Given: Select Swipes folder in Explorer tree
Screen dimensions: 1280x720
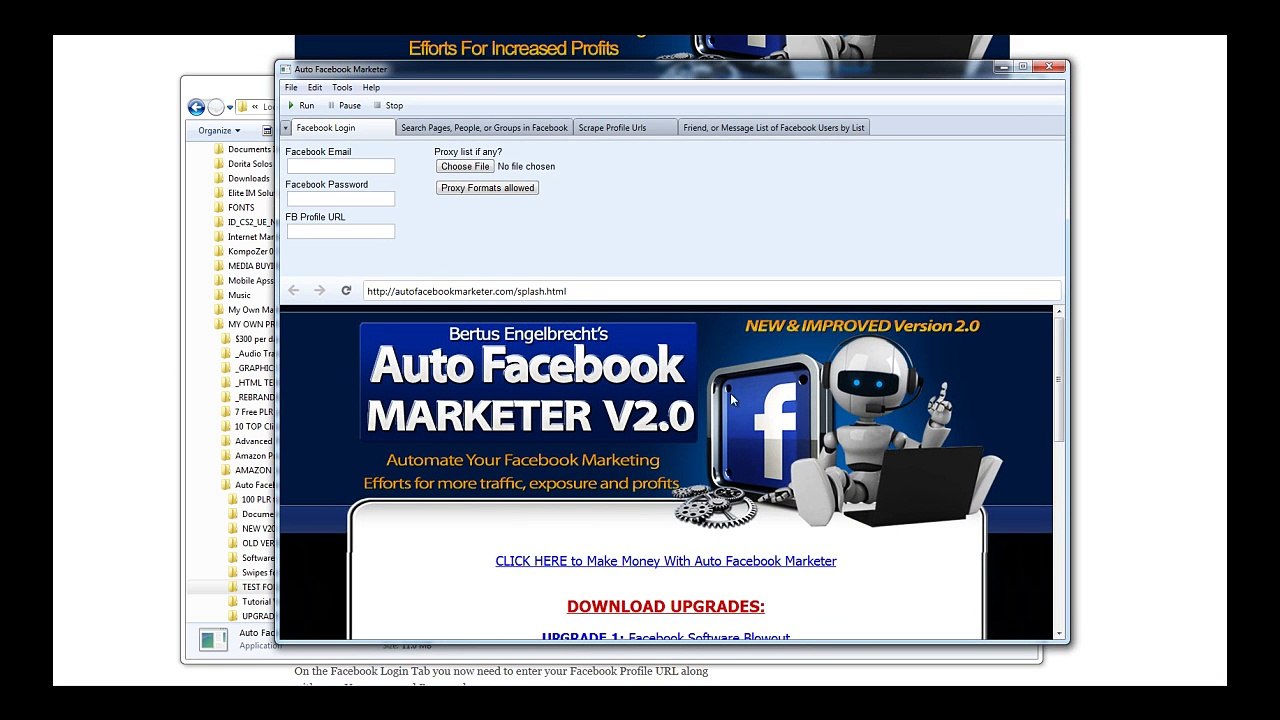Looking at the screenshot, I should pyautogui.click(x=251, y=573).
